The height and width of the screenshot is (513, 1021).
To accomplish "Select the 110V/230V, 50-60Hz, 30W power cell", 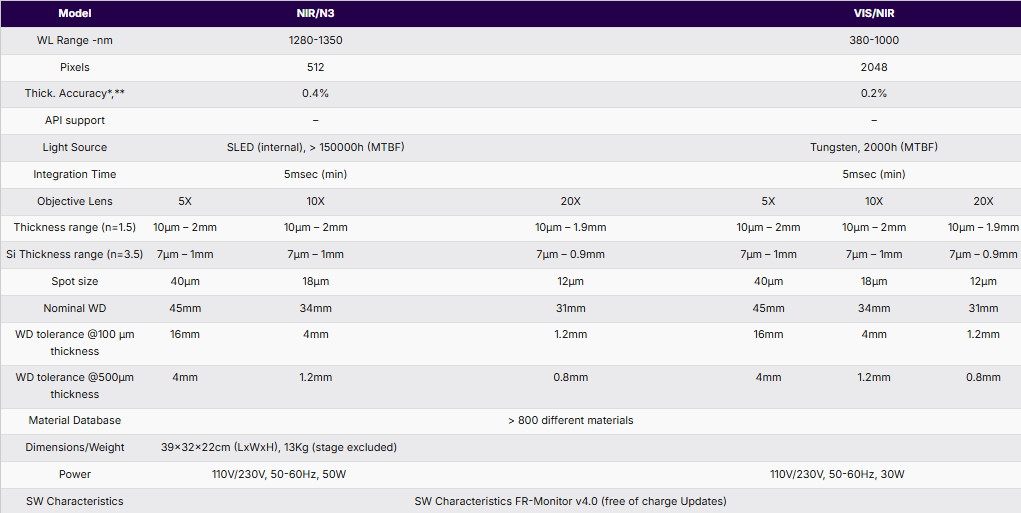I will click(x=837, y=474).
